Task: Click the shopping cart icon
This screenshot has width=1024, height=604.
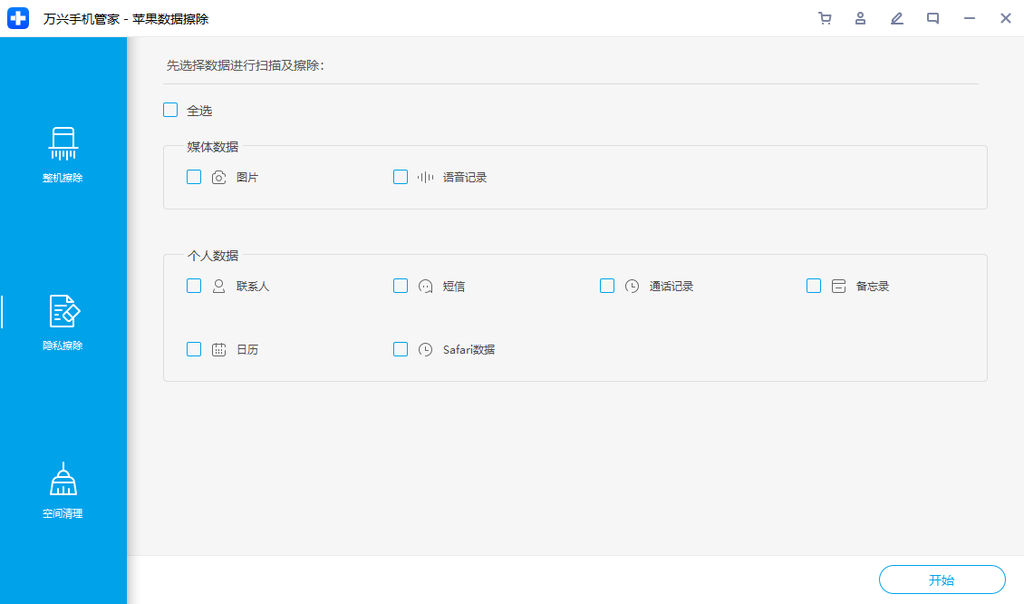Action: pos(824,18)
